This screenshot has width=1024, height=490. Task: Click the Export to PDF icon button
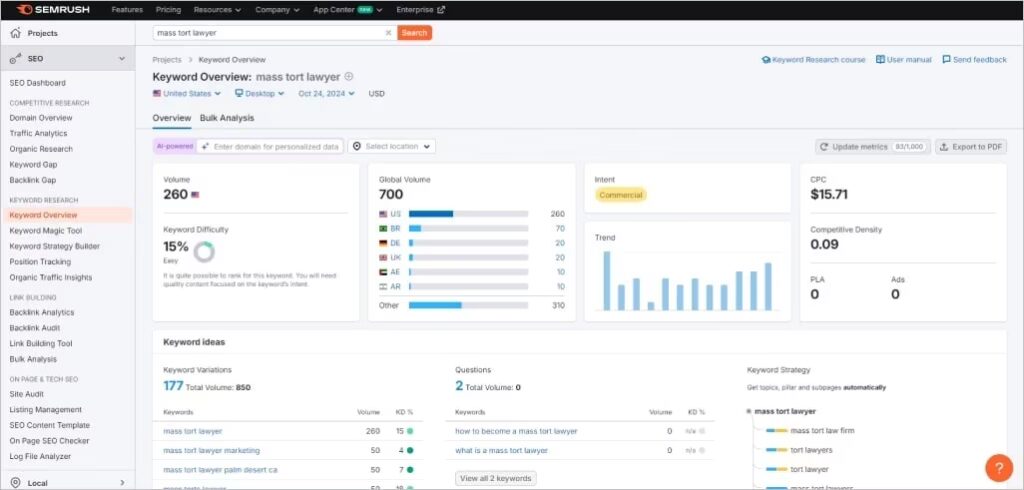(x=971, y=146)
